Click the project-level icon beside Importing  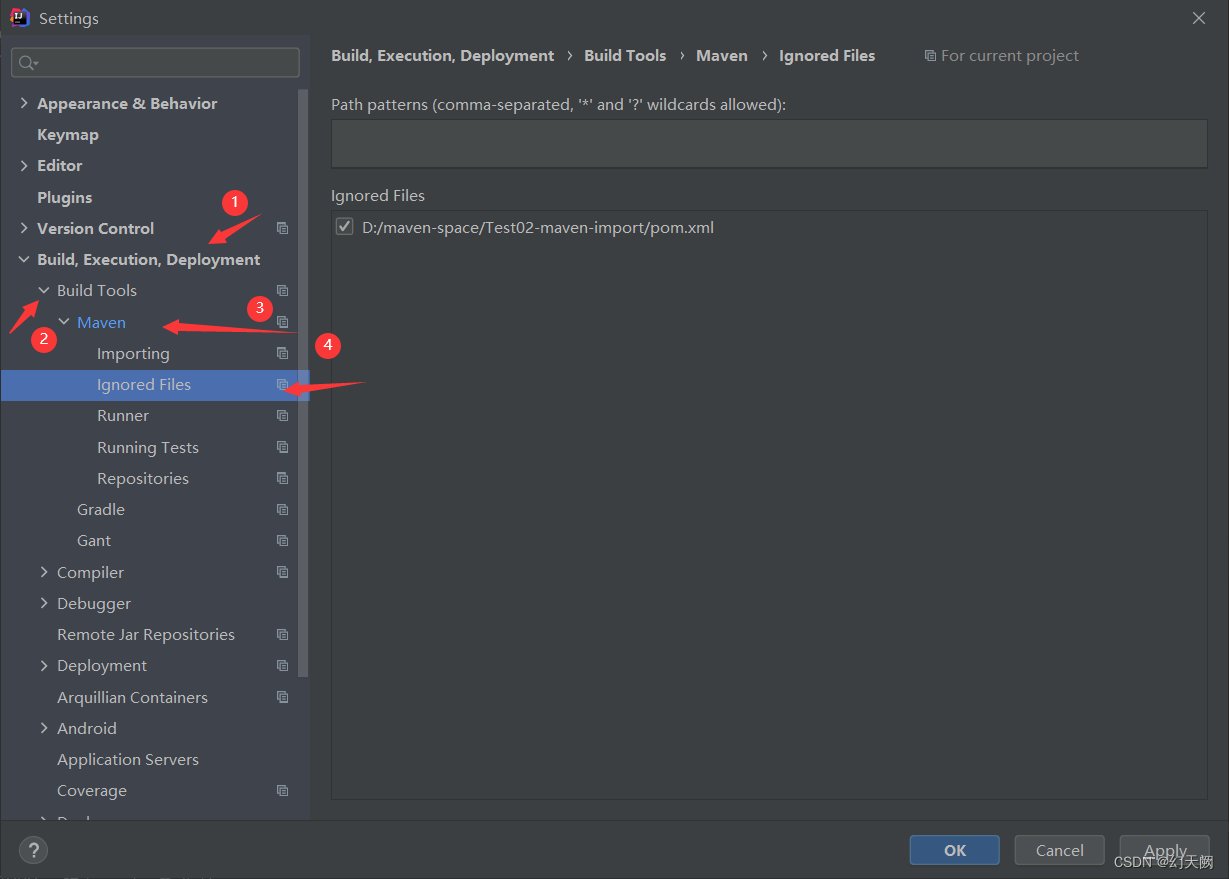pos(282,353)
